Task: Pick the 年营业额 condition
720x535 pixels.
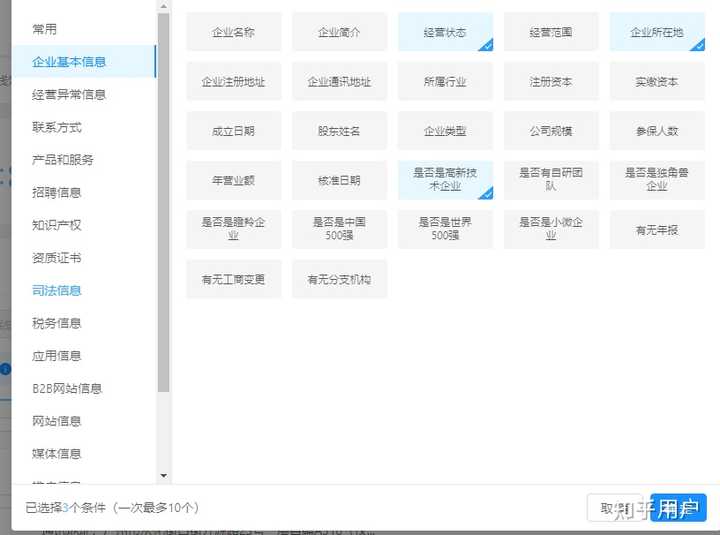Action: [234, 180]
